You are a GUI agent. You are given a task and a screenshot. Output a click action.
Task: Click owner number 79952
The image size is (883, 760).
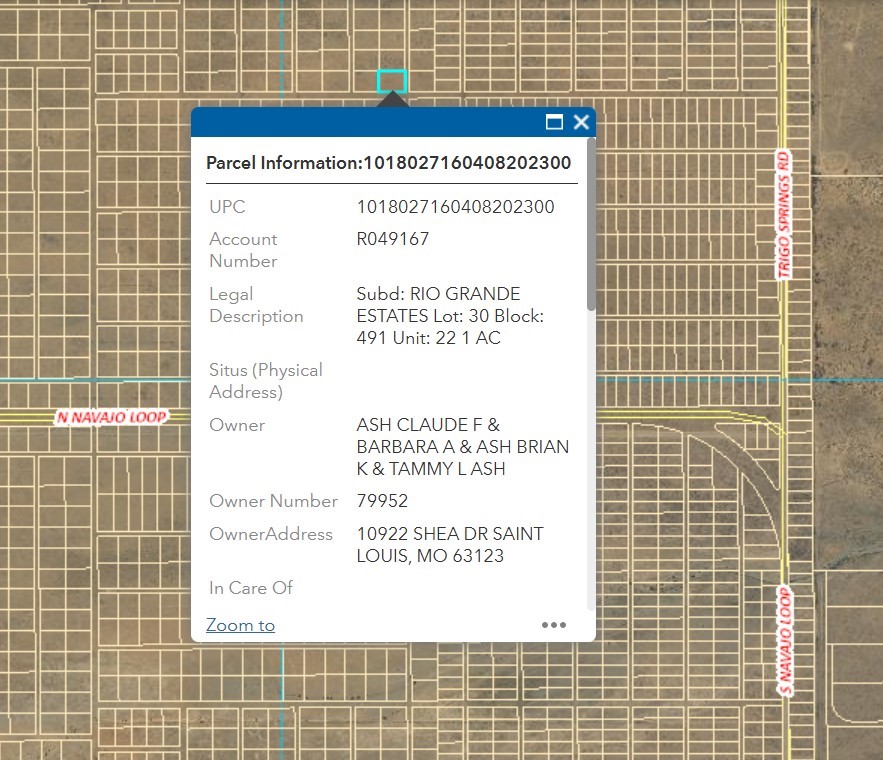[382, 501]
